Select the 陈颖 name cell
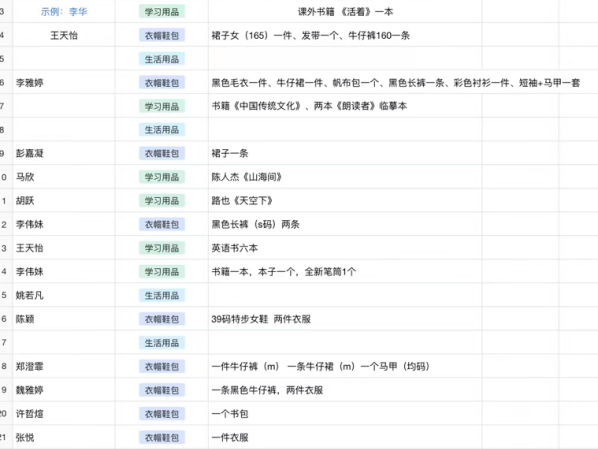The image size is (598, 449). pyautogui.click(x=64, y=319)
